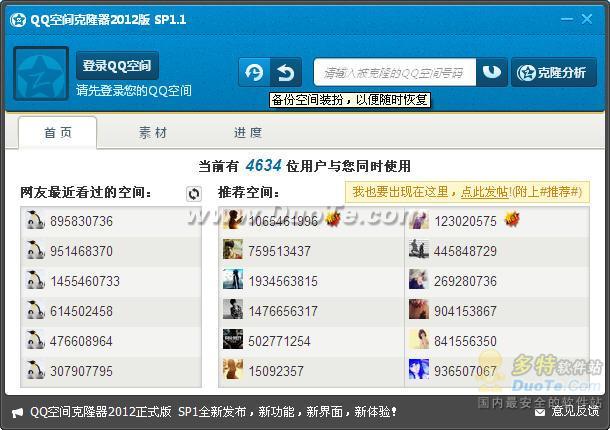
Task: Click avatar thumbnail beside 904153867
Action: point(419,309)
